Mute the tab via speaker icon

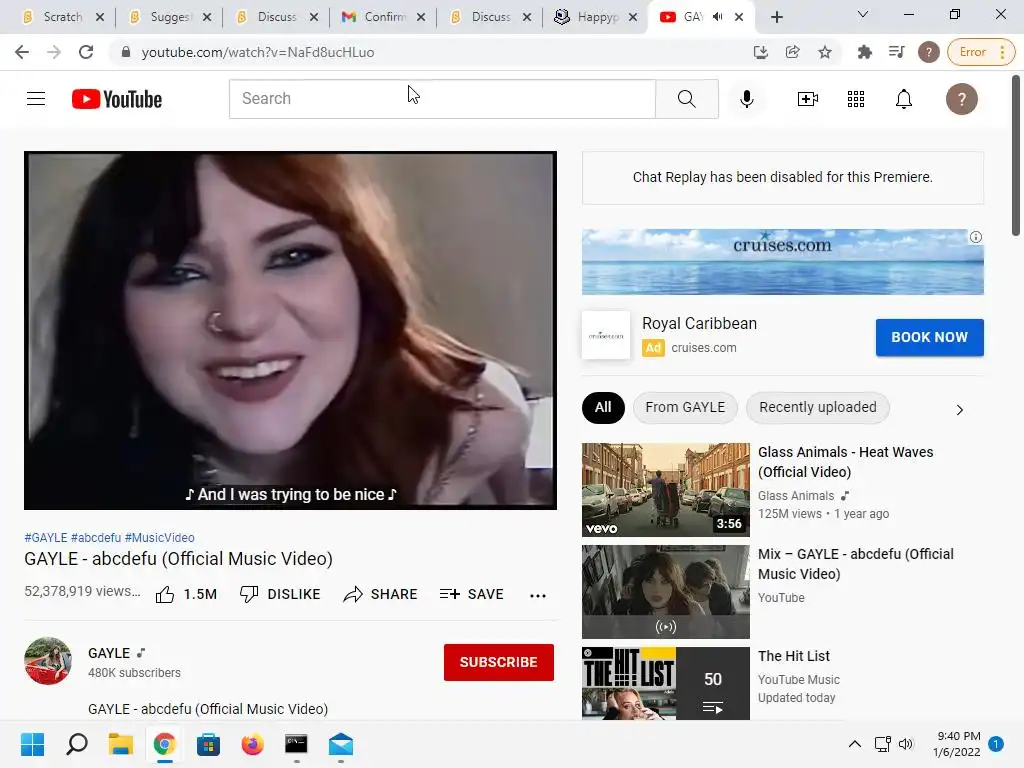(718, 17)
